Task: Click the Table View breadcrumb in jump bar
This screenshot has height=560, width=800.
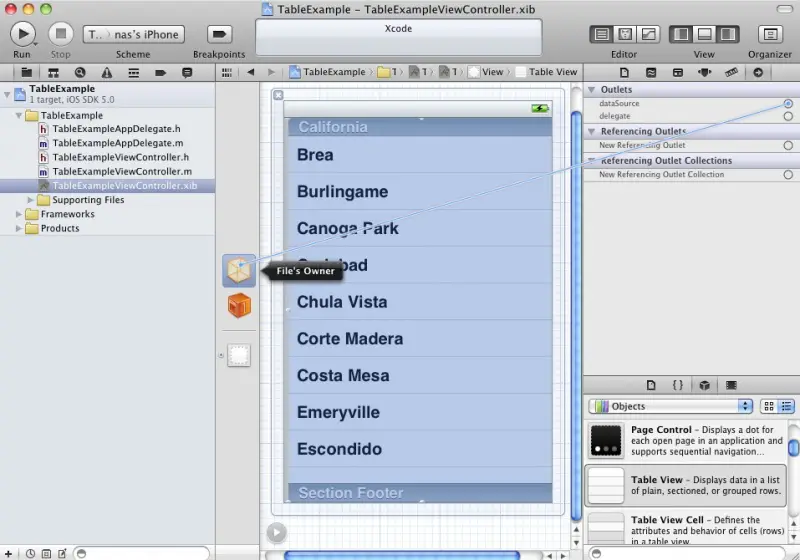Action: click(552, 72)
